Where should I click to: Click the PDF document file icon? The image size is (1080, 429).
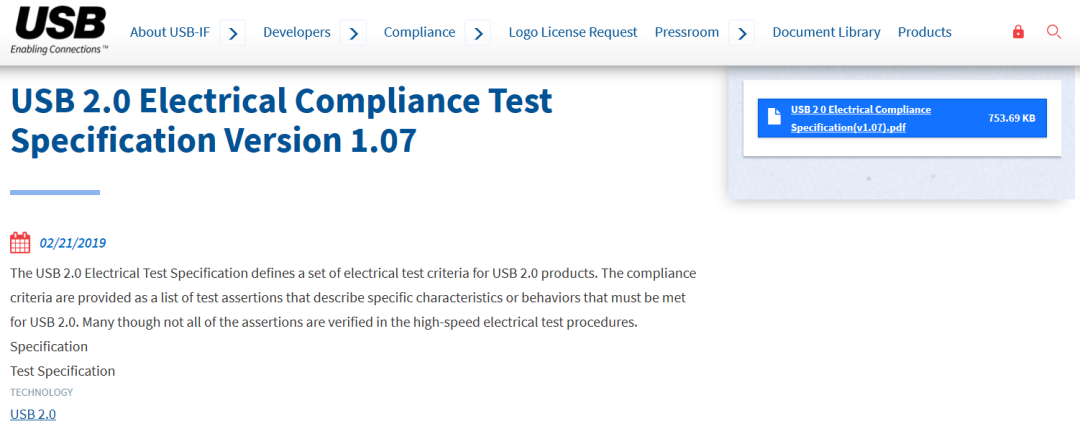coord(774,117)
